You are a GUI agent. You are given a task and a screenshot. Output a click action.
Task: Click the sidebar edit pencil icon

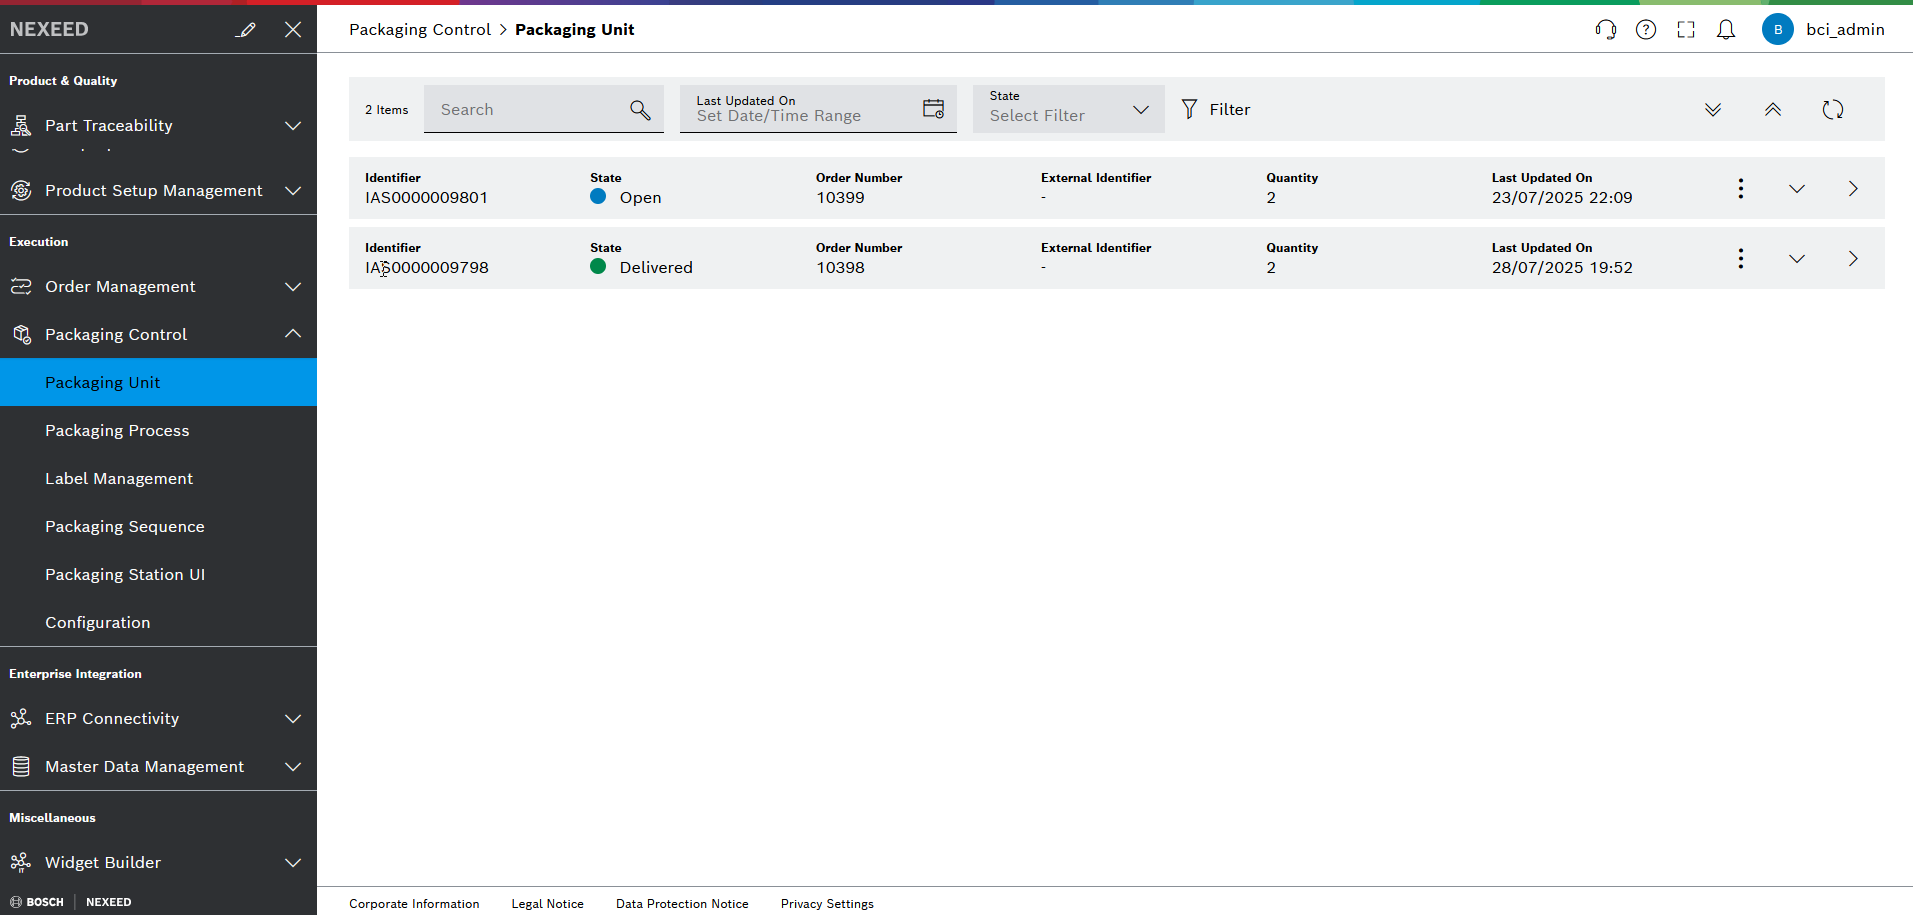(246, 29)
